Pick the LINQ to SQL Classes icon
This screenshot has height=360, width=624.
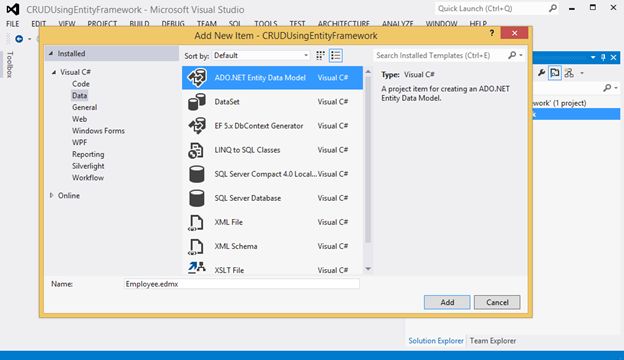(196, 150)
